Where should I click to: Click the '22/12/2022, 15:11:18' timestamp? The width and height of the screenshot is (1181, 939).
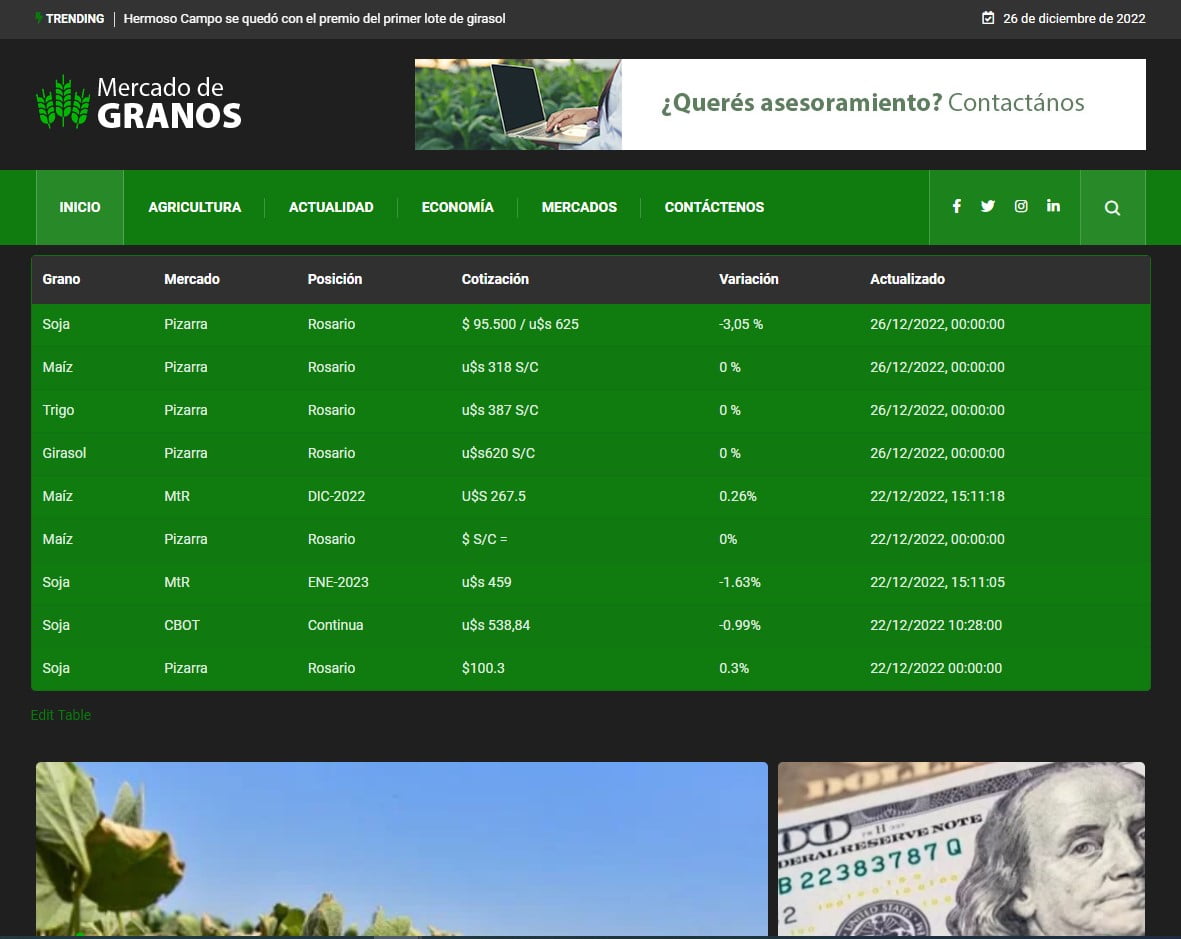click(x=937, y=496)
